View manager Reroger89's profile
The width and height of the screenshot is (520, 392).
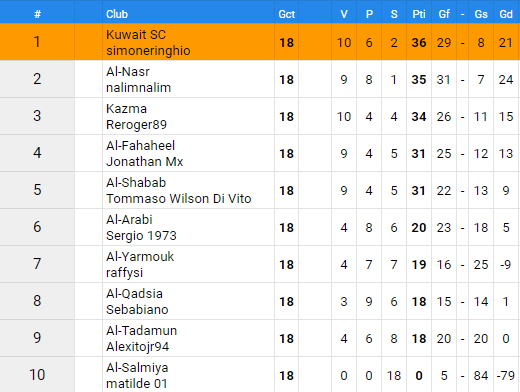tap(136, 125)
